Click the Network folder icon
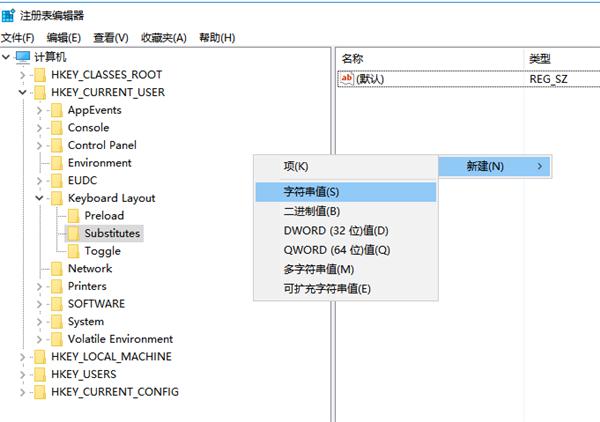The image size is (600, 422). [x=57, y=269]
